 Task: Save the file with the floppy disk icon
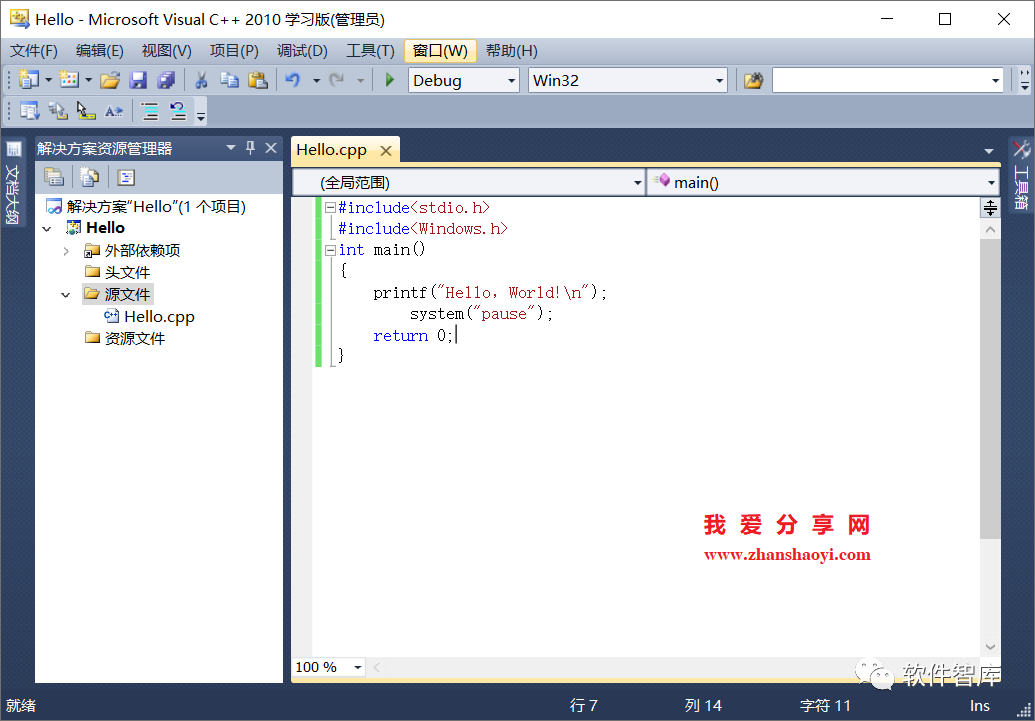click(138, 81)
